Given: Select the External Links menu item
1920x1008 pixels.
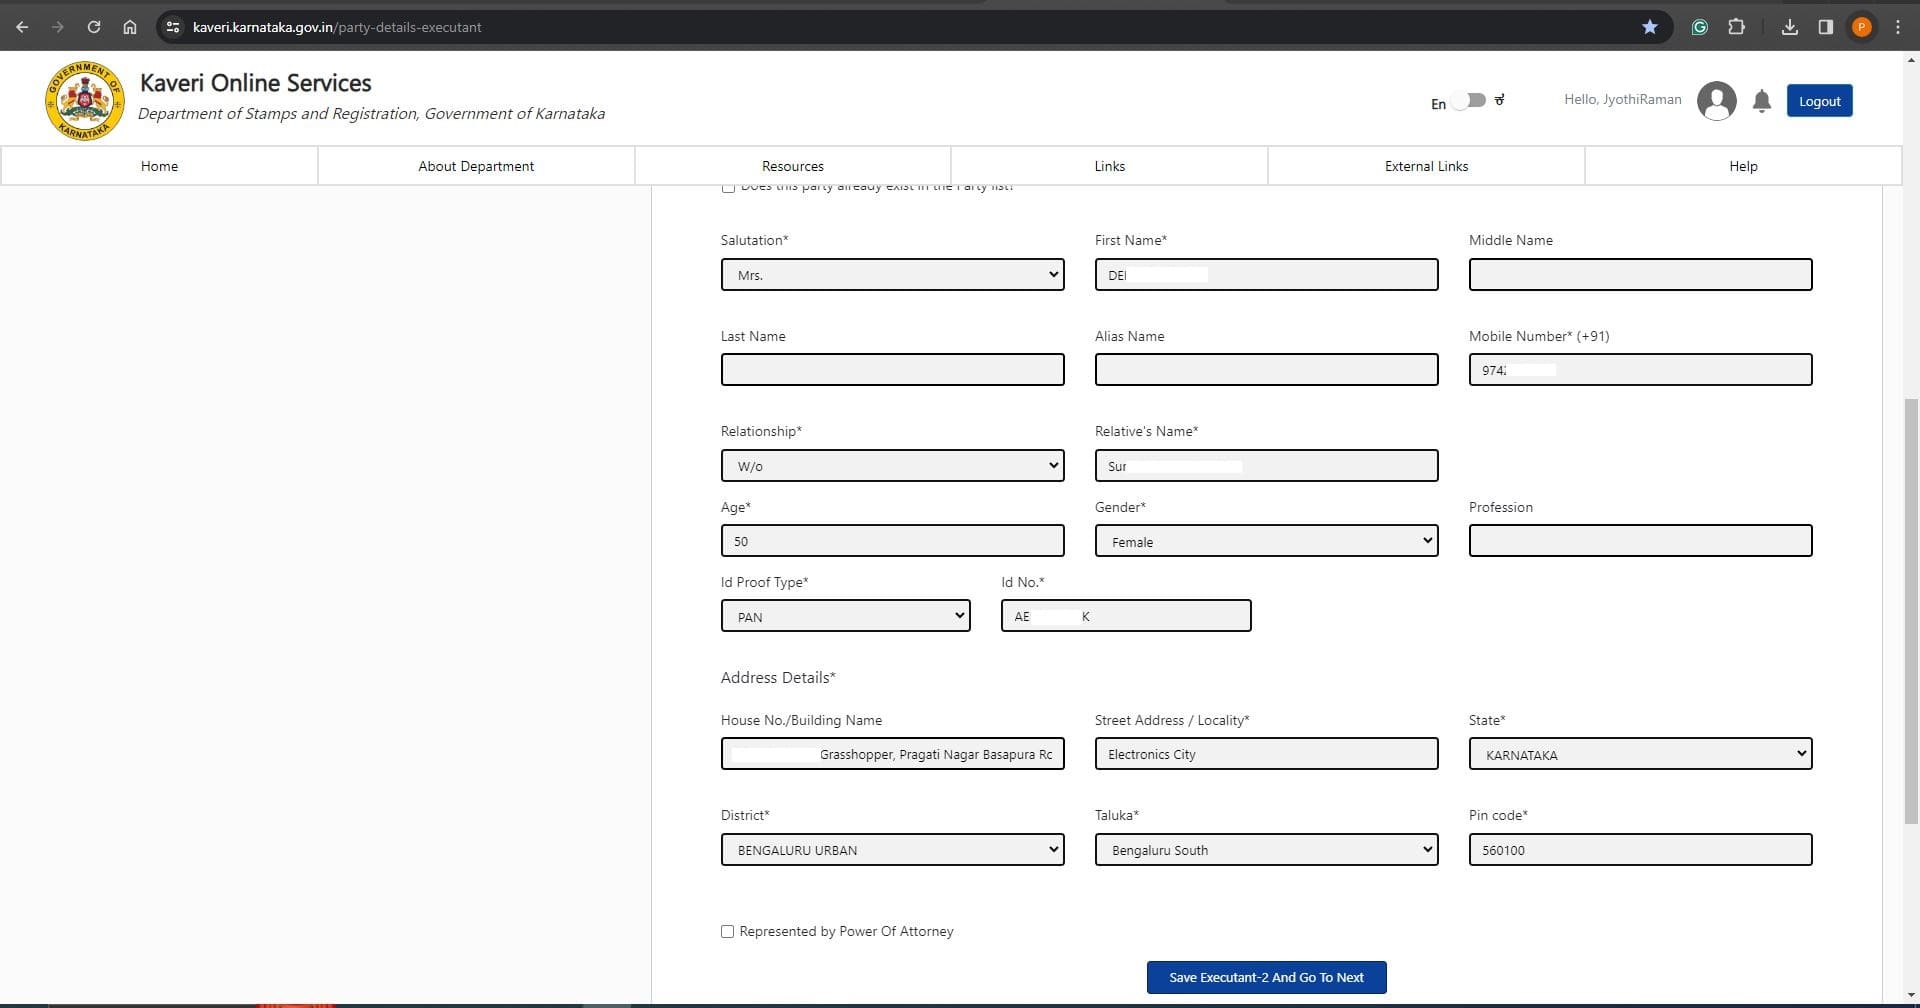Looking at the screenshot, I should (x=1426, y=166).
